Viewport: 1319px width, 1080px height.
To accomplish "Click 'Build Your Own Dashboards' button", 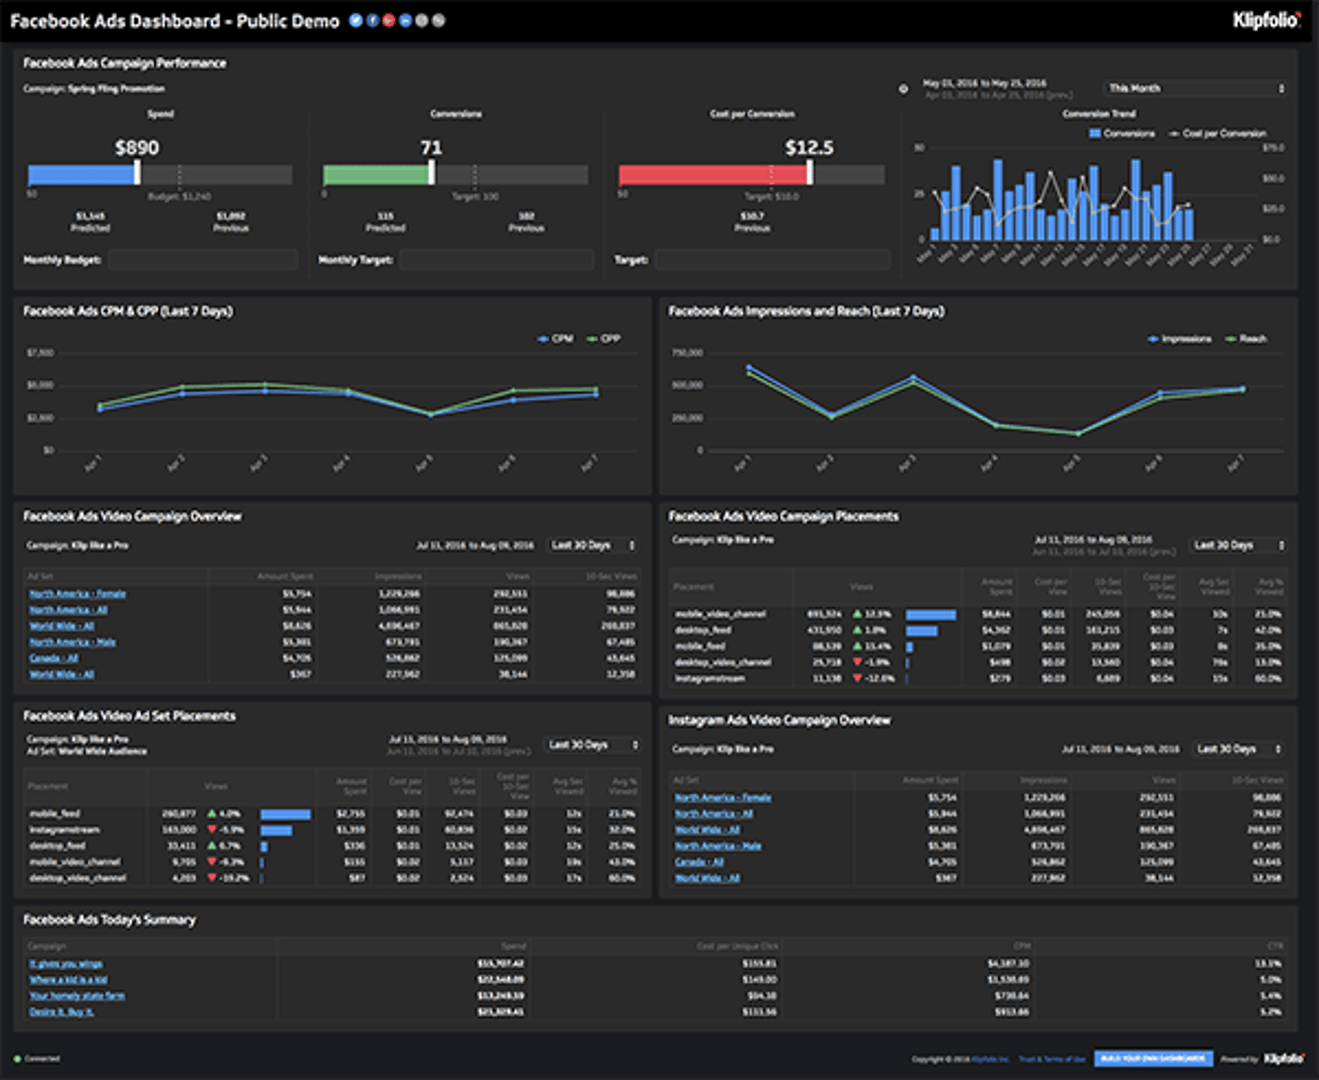I will [1153, 1058].
